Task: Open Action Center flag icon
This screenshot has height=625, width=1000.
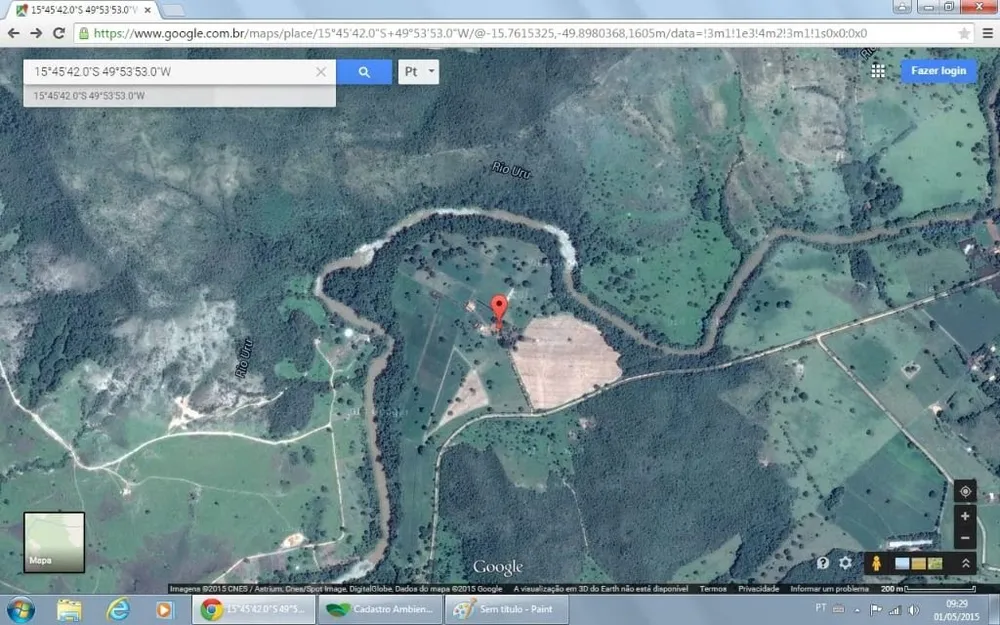Action: pyautogui.click(x=876, y=610)
